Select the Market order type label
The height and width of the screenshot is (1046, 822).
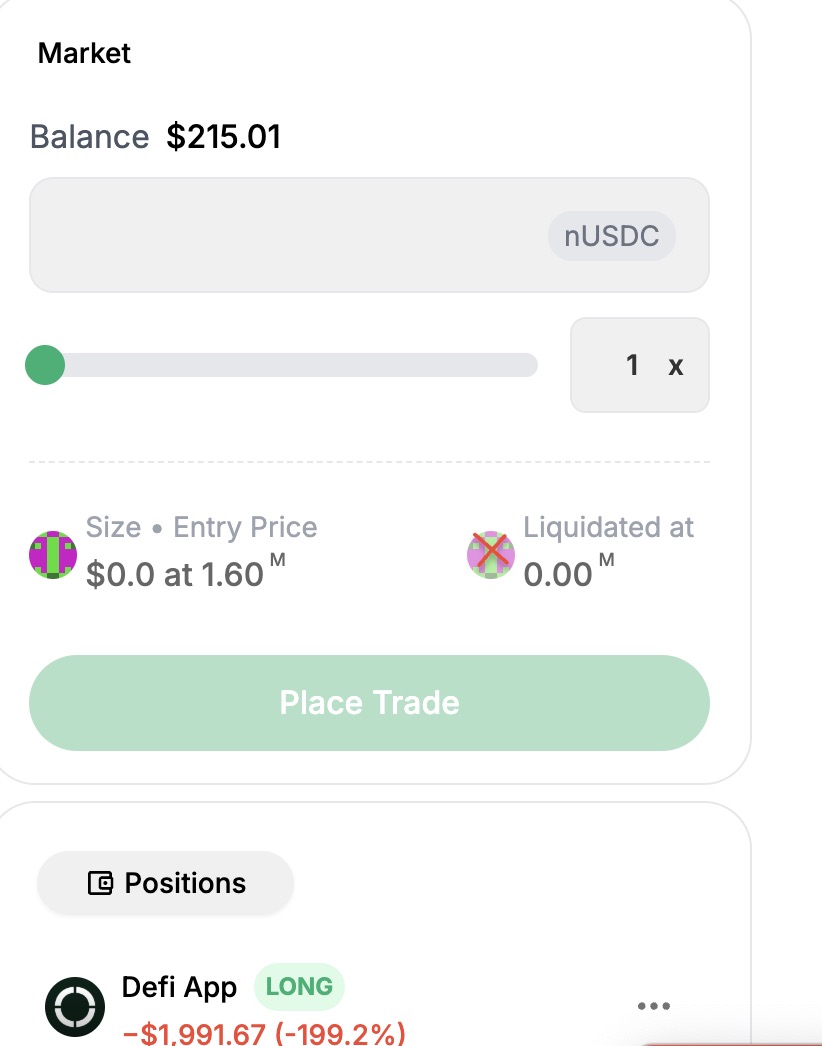tap(84, 53)
